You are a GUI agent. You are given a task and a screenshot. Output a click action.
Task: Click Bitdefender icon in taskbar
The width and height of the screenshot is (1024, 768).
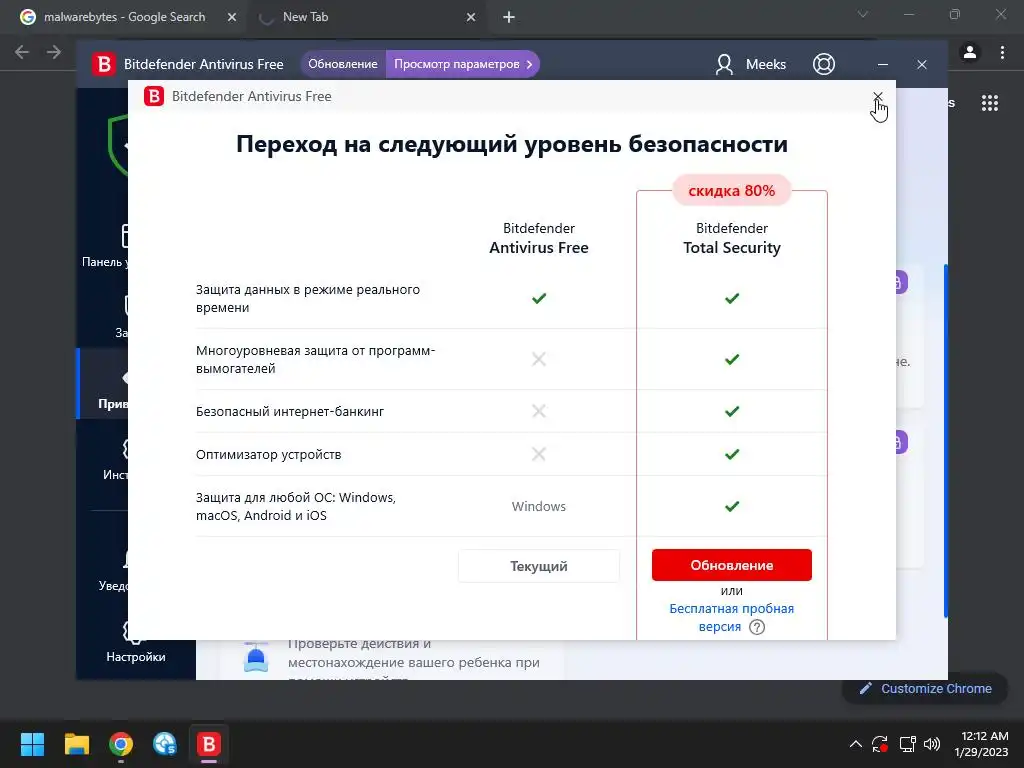[x=209, y=744]
